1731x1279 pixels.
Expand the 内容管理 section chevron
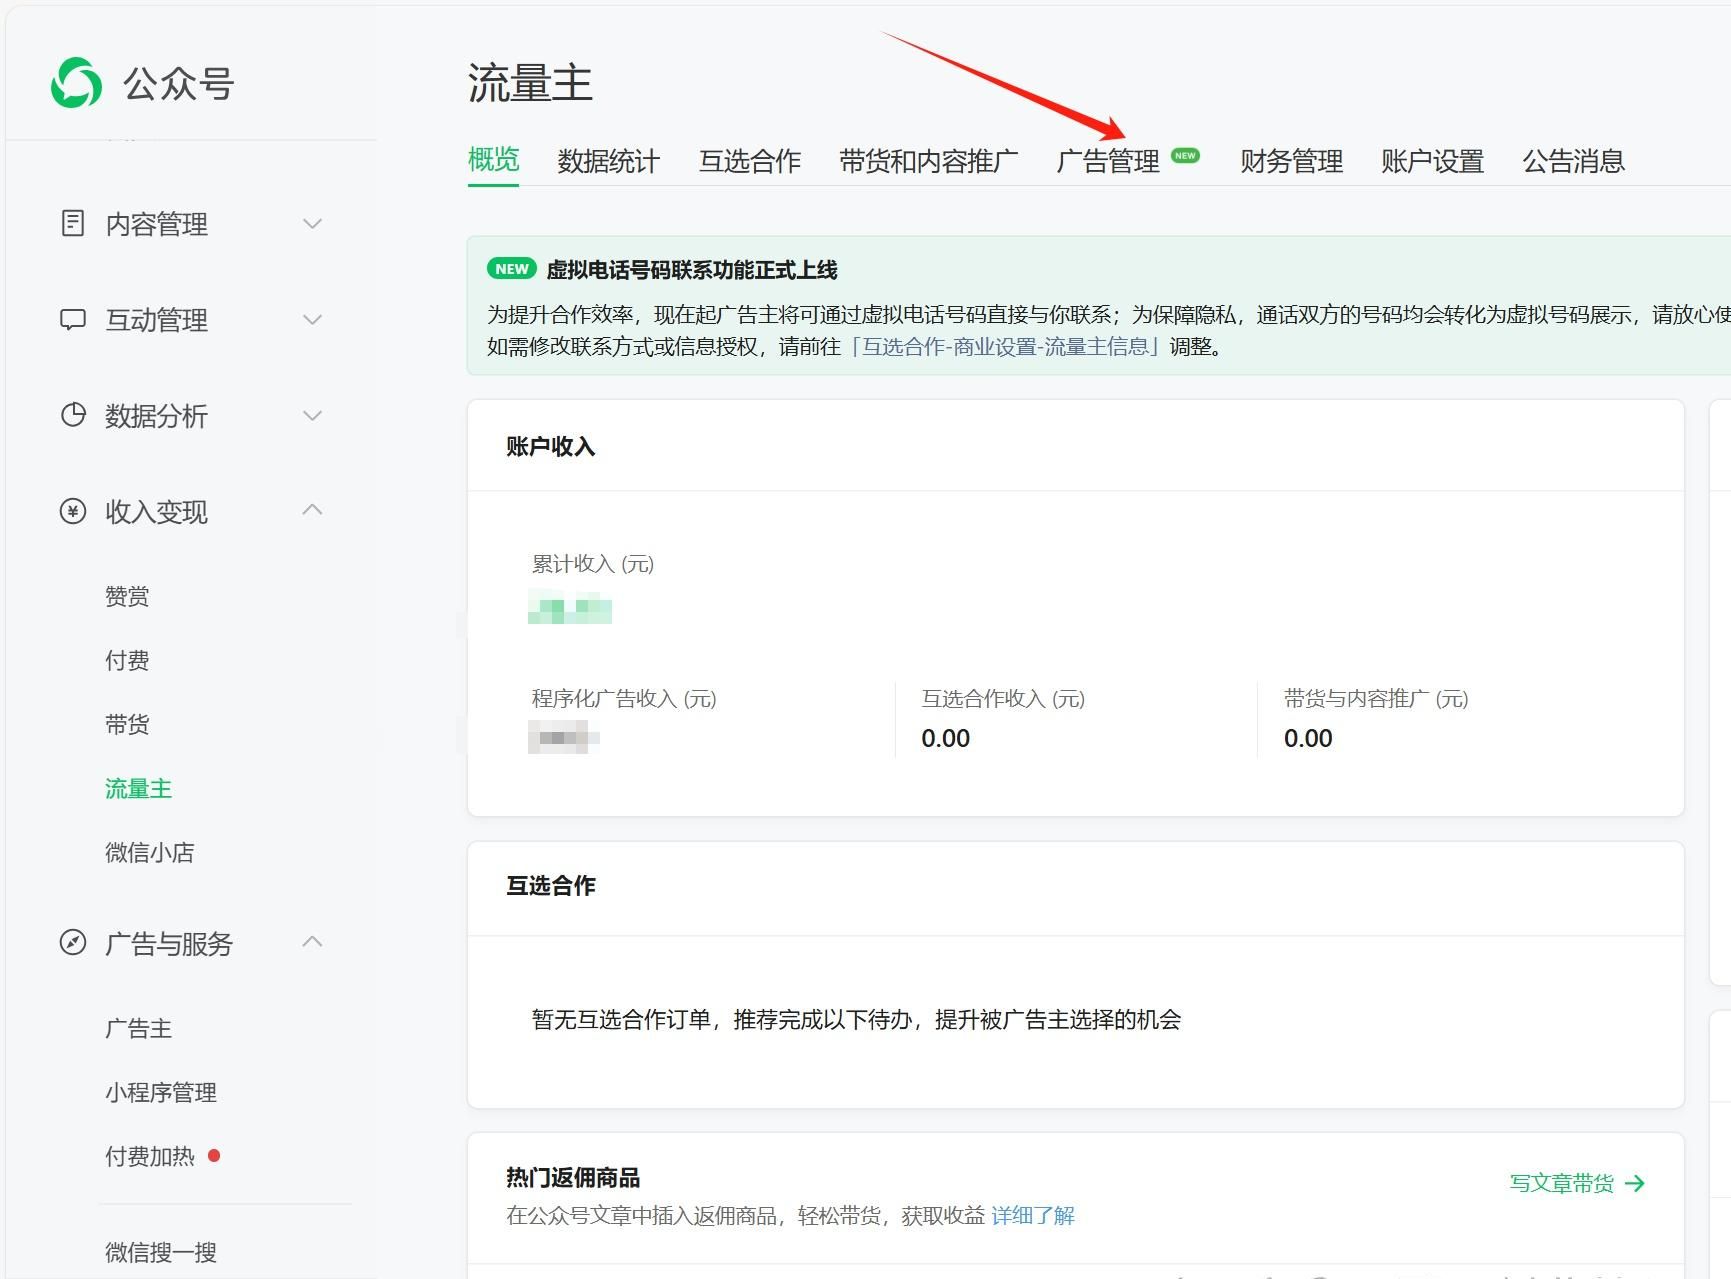(312, 223)
